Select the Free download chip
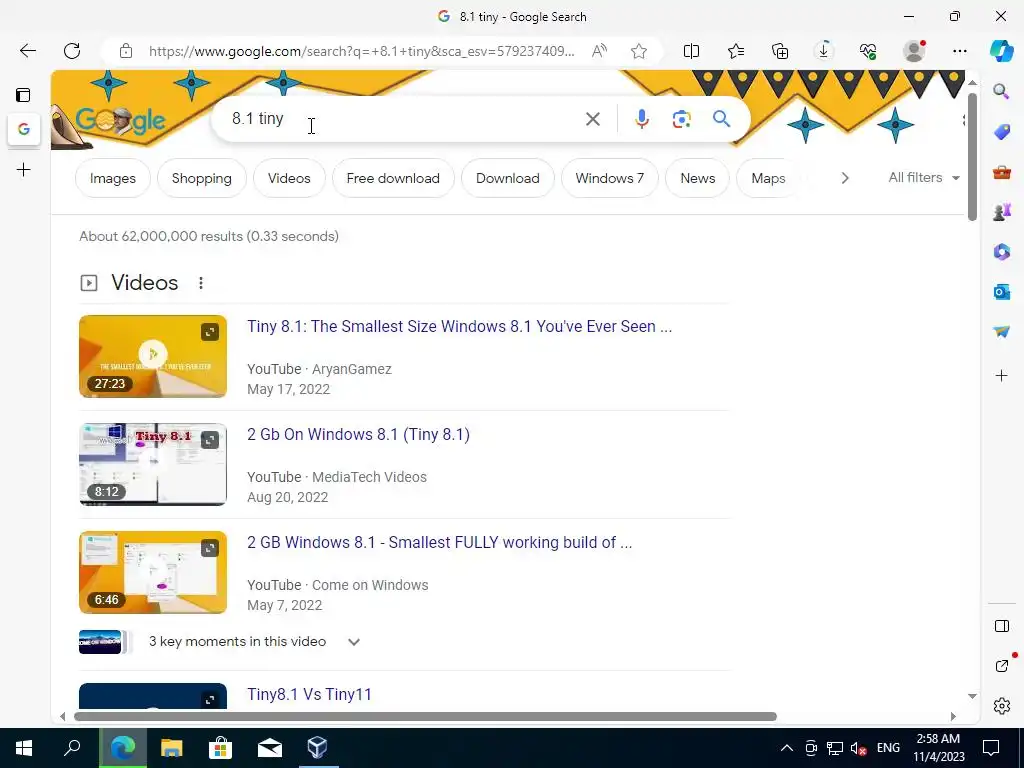 point(392,178)
